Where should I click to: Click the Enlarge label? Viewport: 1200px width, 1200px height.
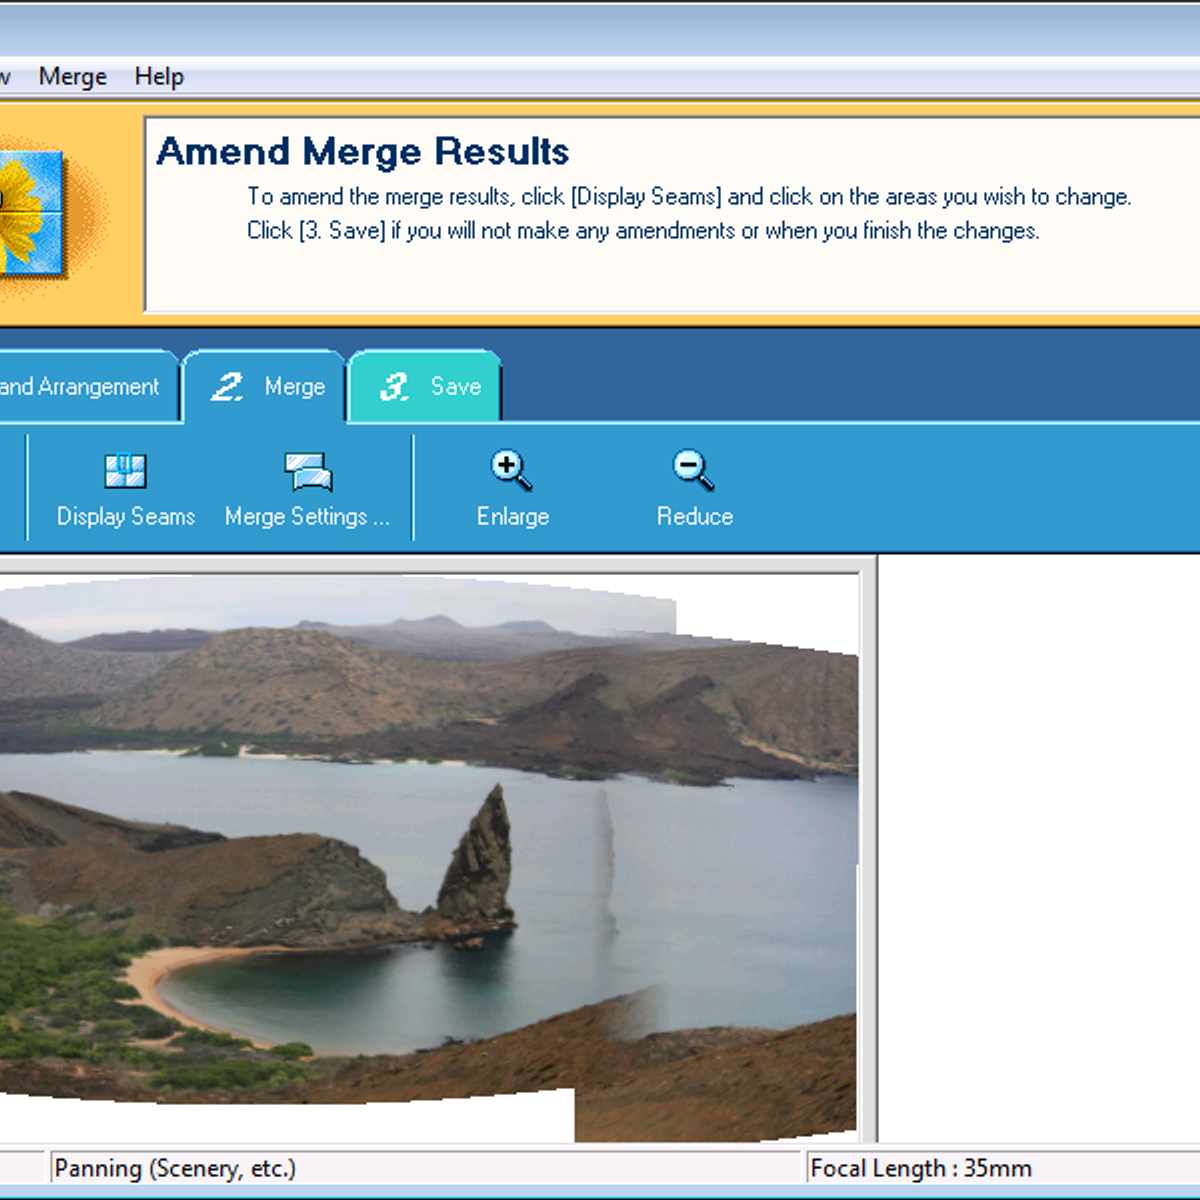[513, 516]
